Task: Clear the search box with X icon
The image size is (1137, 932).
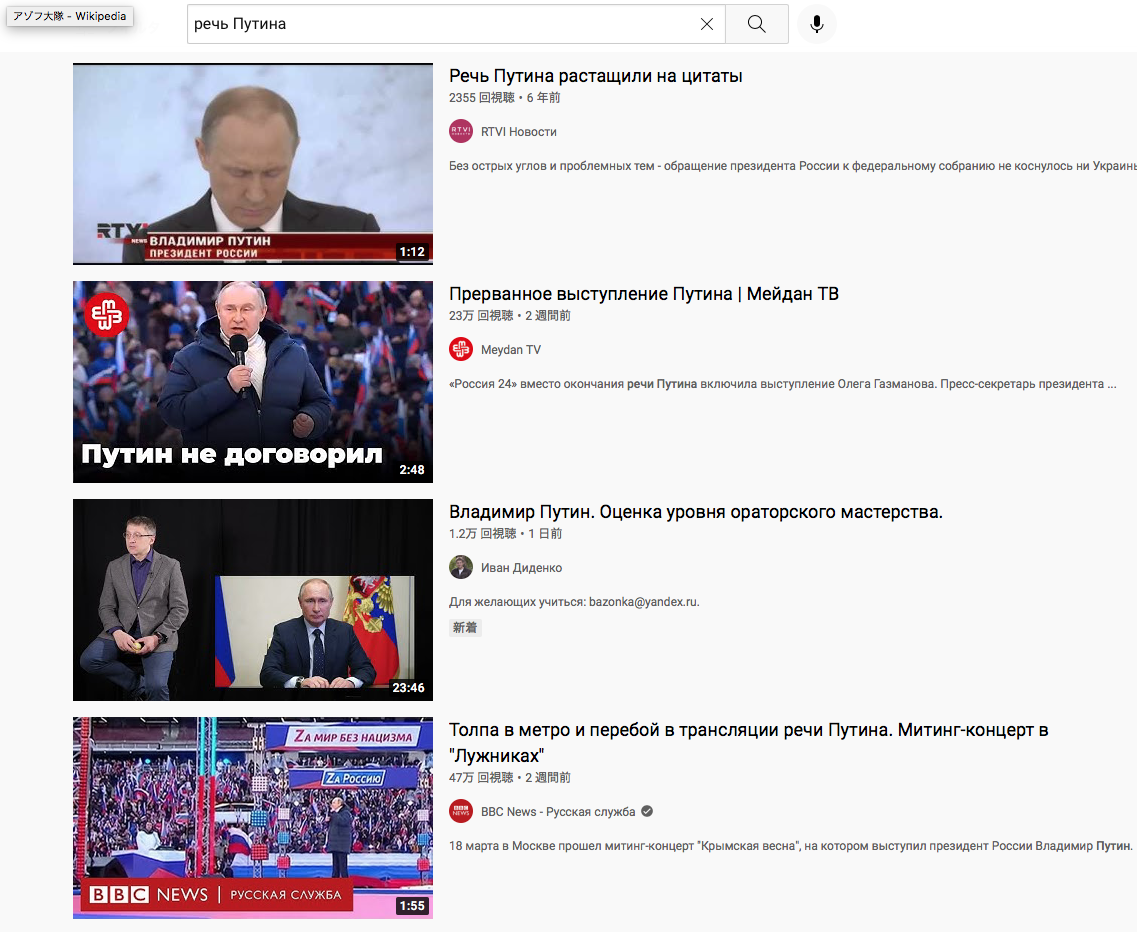Action: click(x=707, y=24)
